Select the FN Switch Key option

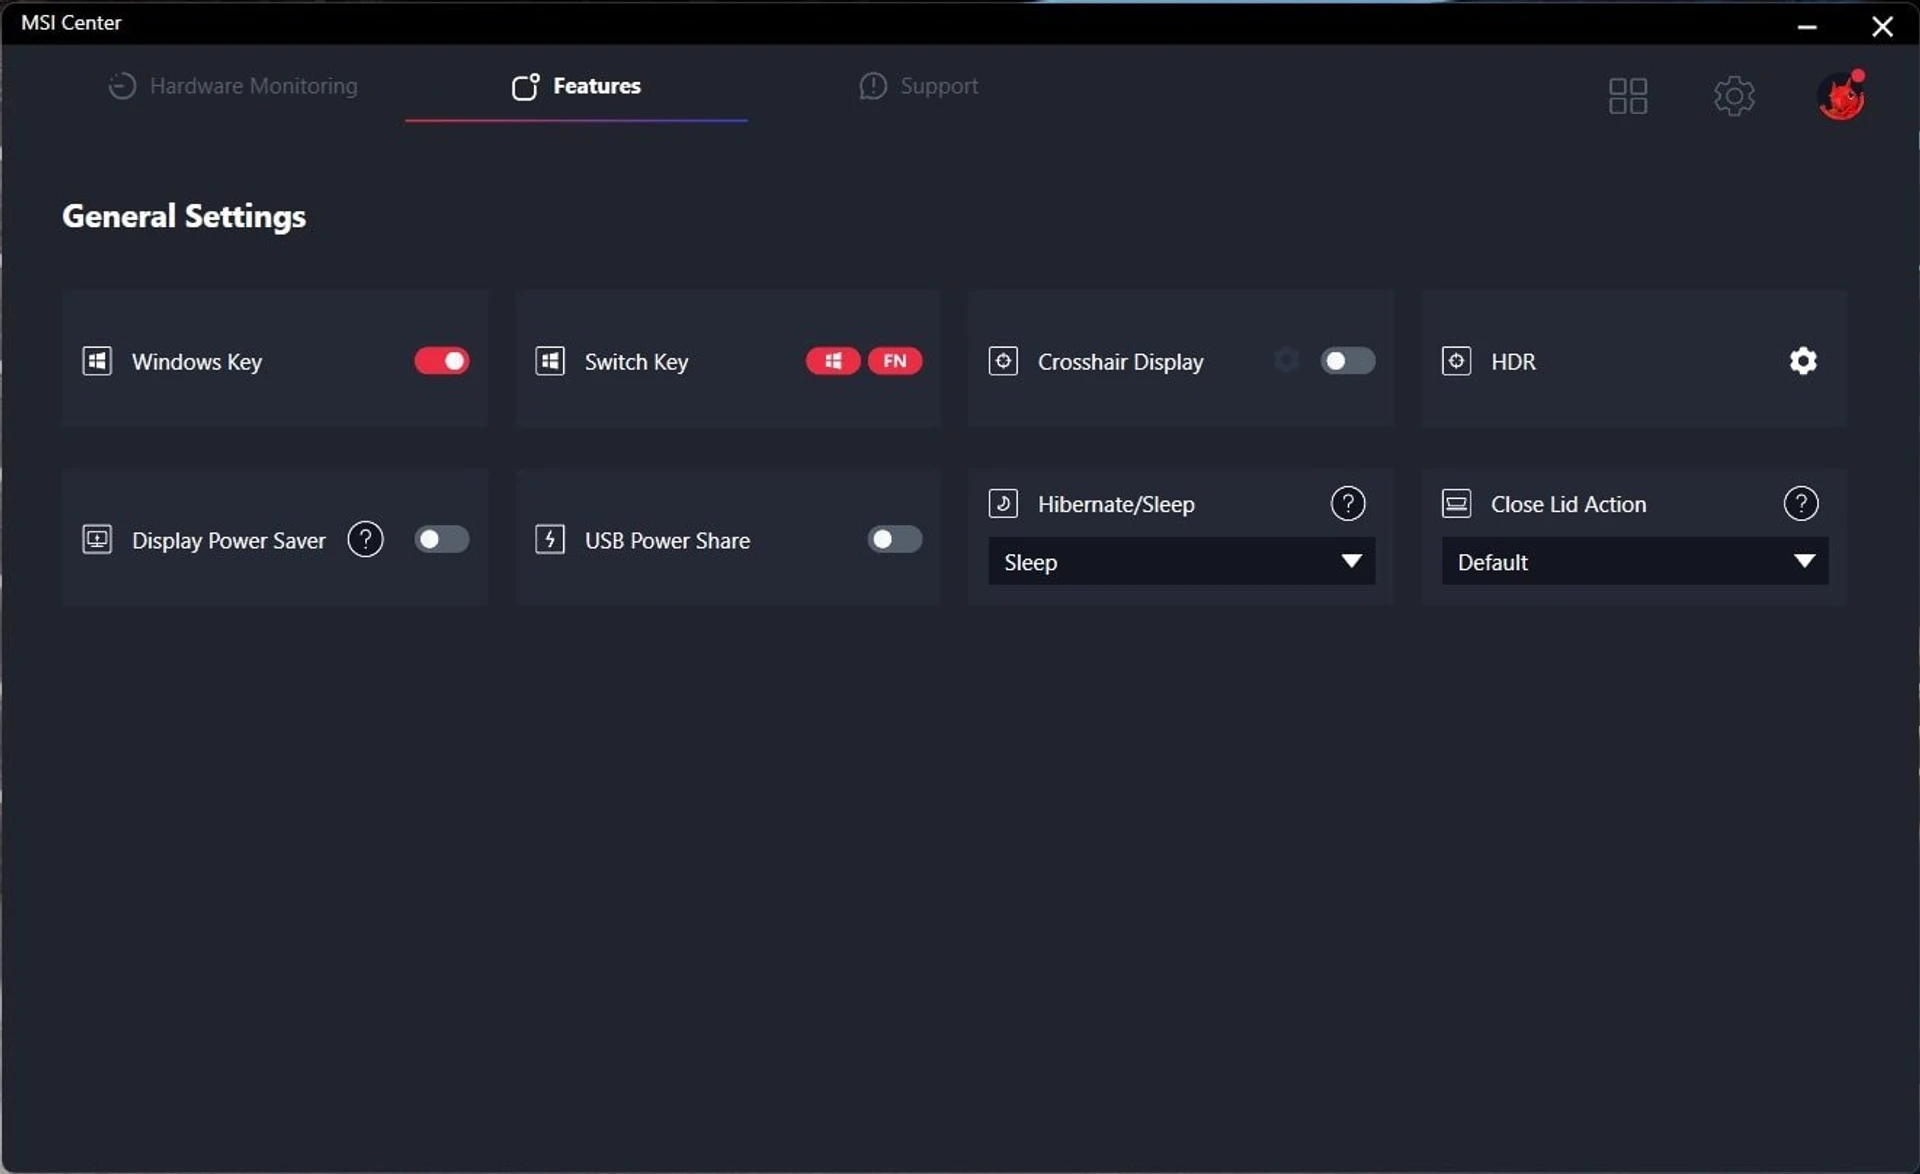[895, 361]
